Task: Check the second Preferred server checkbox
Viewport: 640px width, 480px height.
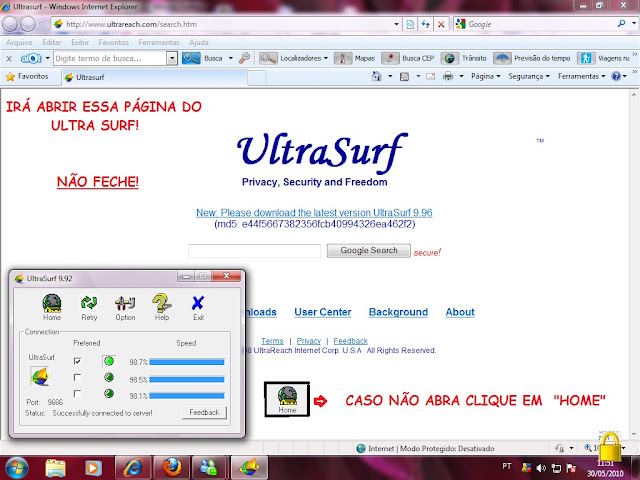Action: (x=78, y=378)
